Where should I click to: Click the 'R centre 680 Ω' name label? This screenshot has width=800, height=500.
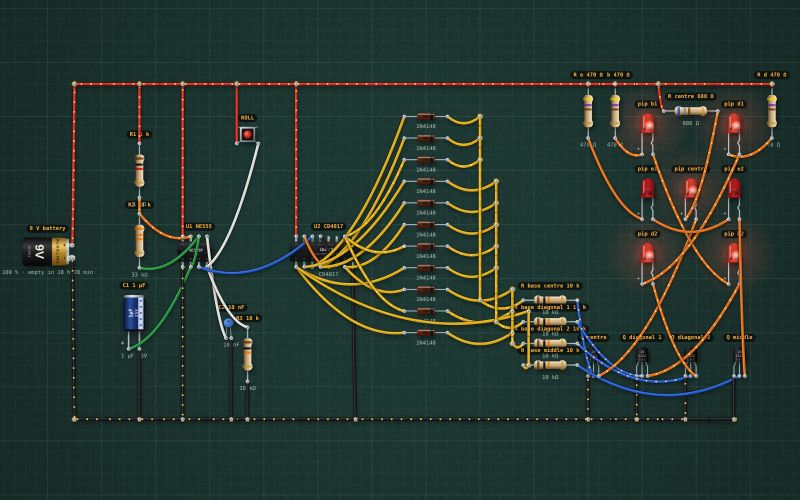pyautogui.click(x=691, y=96)
